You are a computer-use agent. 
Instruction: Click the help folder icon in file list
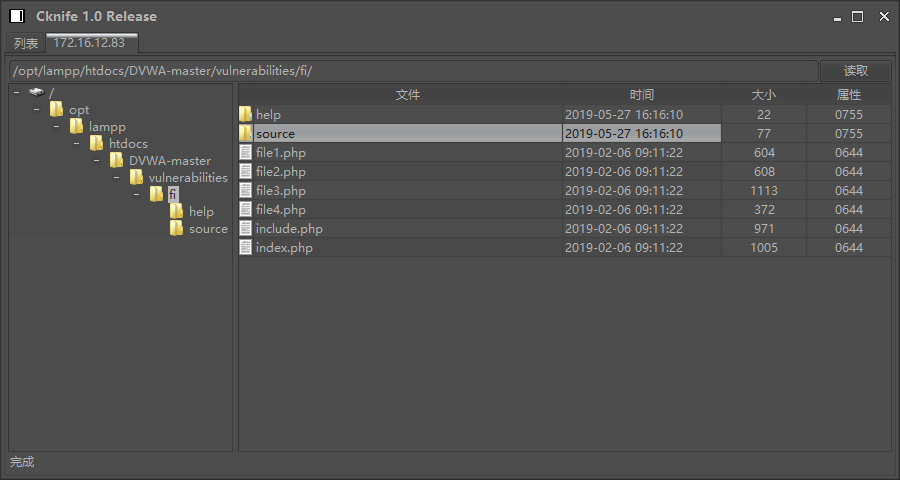pyautogui.click(x=246, y=115)
